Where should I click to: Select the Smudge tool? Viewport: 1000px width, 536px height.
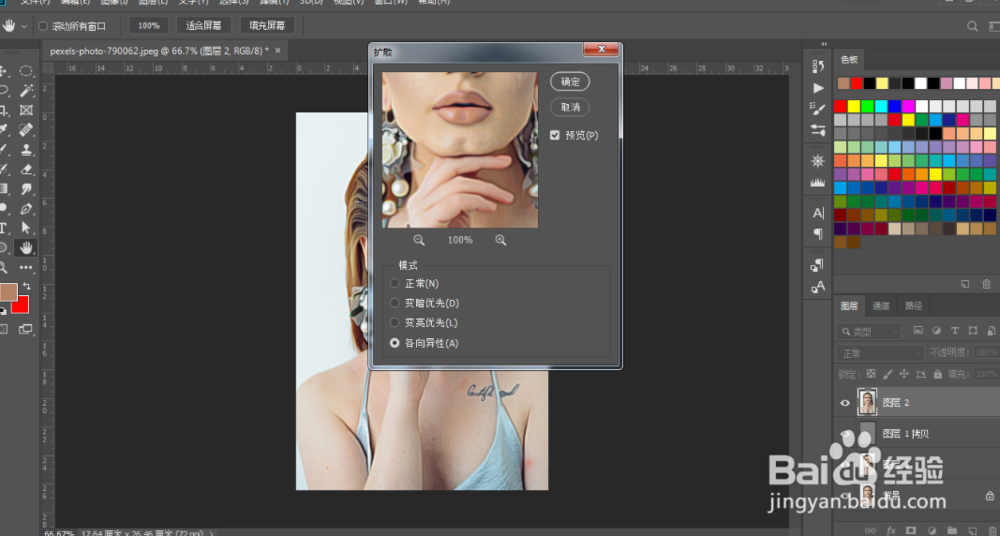26,189
